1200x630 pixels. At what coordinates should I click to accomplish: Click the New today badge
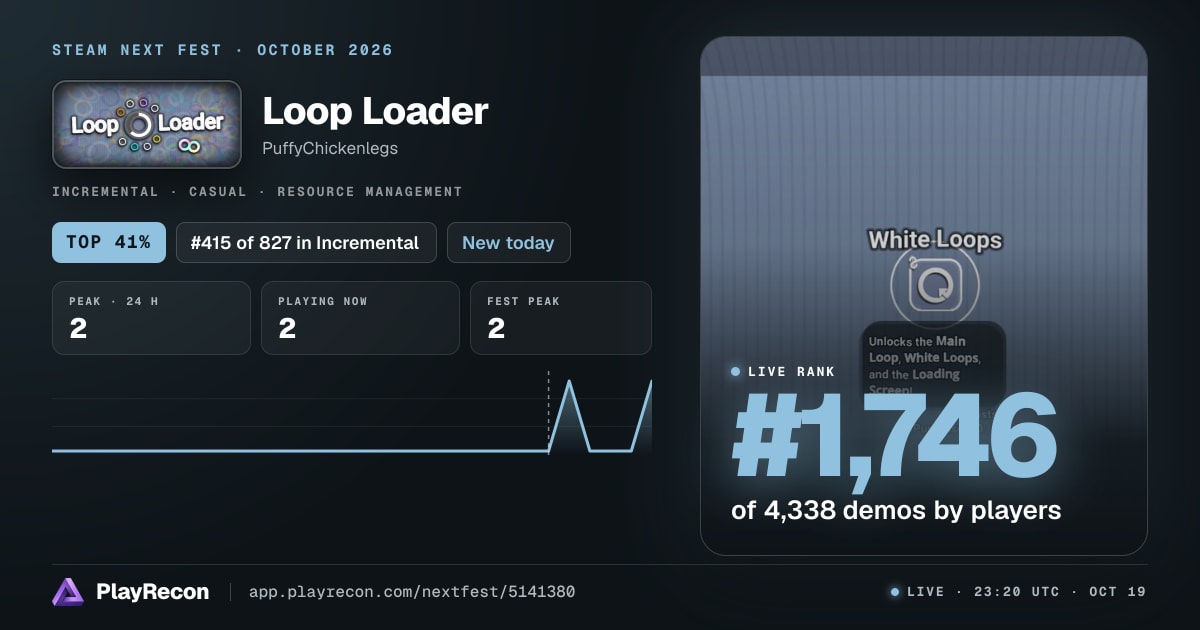pos(508,242)
